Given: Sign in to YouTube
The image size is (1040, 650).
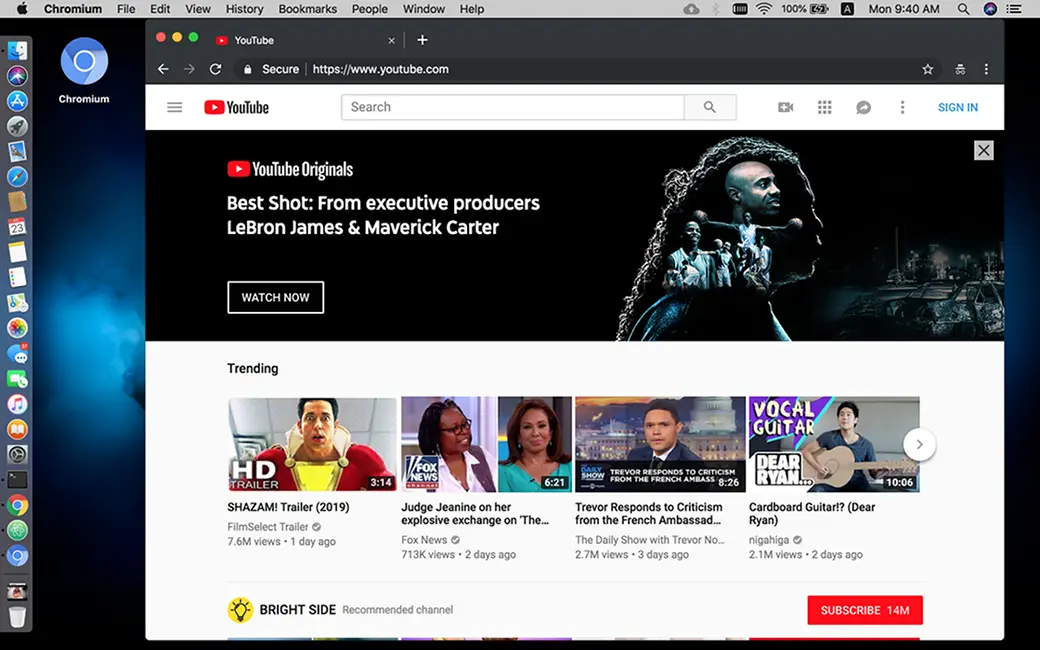Looking at the screenshot, I should pyautogui.click(x=957, y=107).
